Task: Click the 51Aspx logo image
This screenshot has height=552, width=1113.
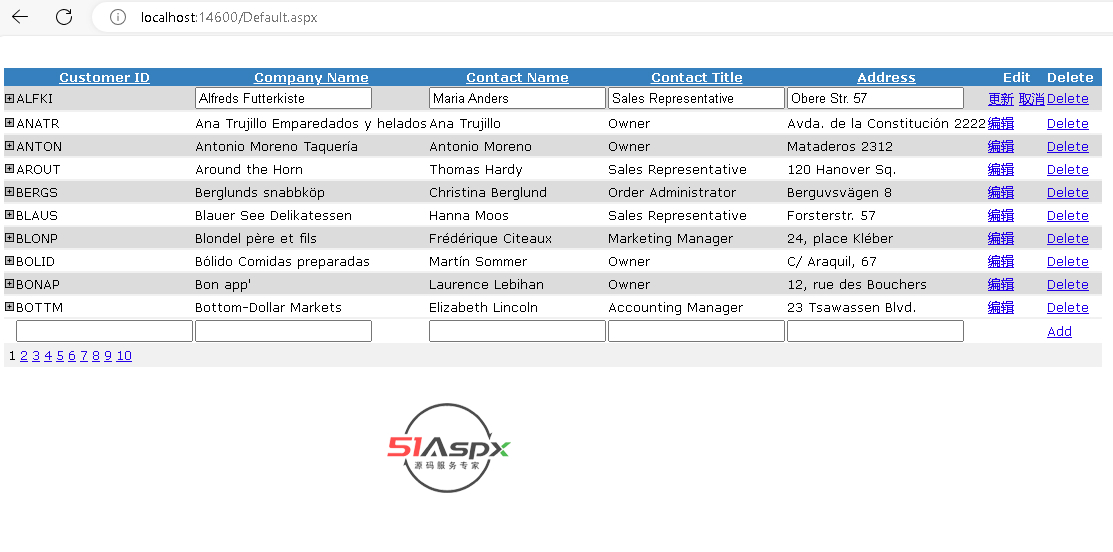Action: pos(449,448)
